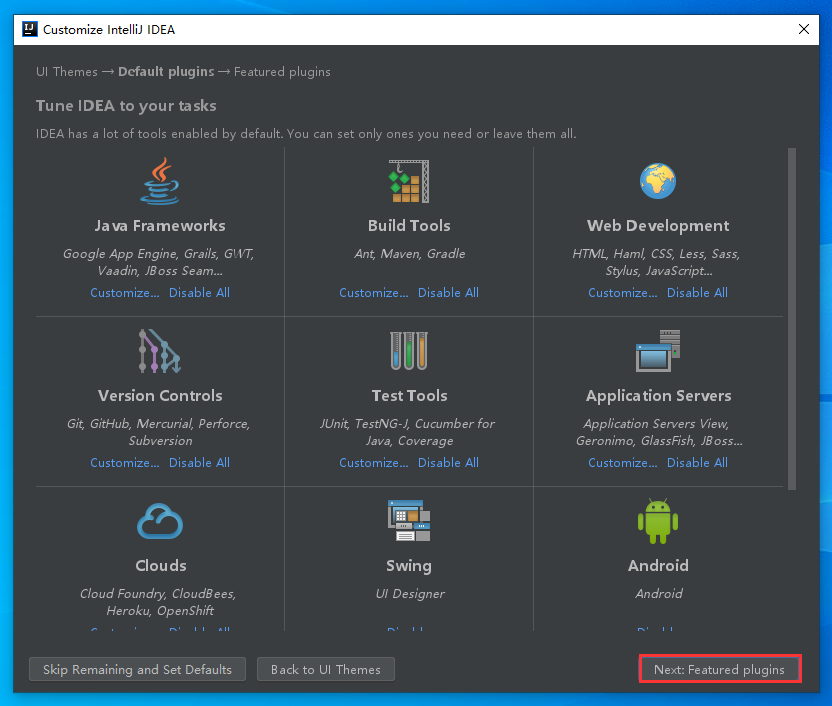Click the Swing heading
The width and height of the screenshot is (832, 706).
pos(409,566)
